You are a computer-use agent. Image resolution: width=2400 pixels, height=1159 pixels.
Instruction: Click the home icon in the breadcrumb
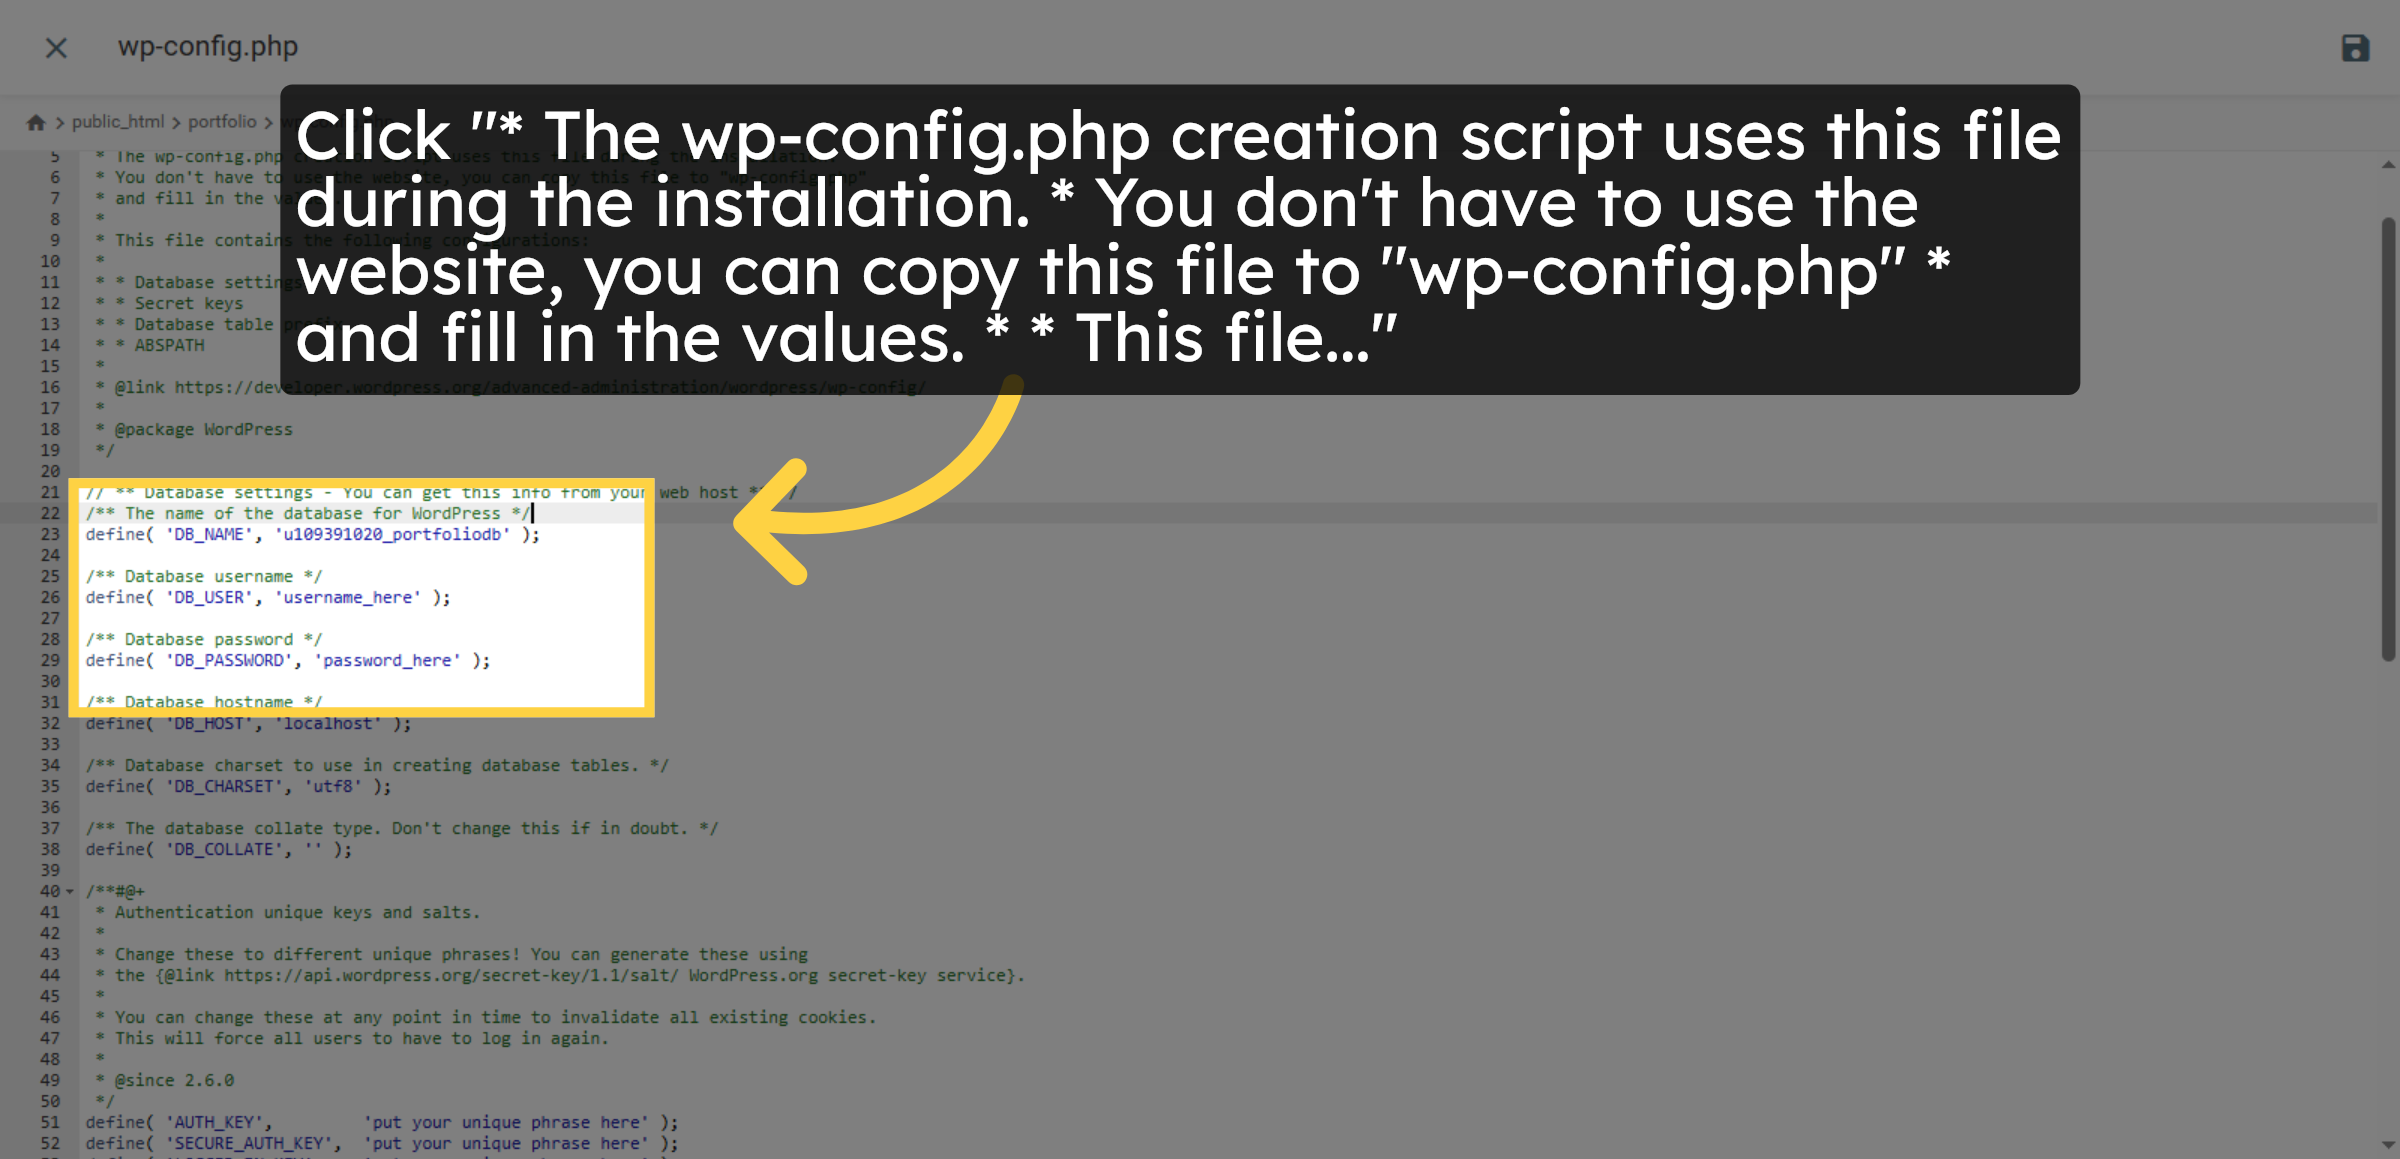coord(37,121)
